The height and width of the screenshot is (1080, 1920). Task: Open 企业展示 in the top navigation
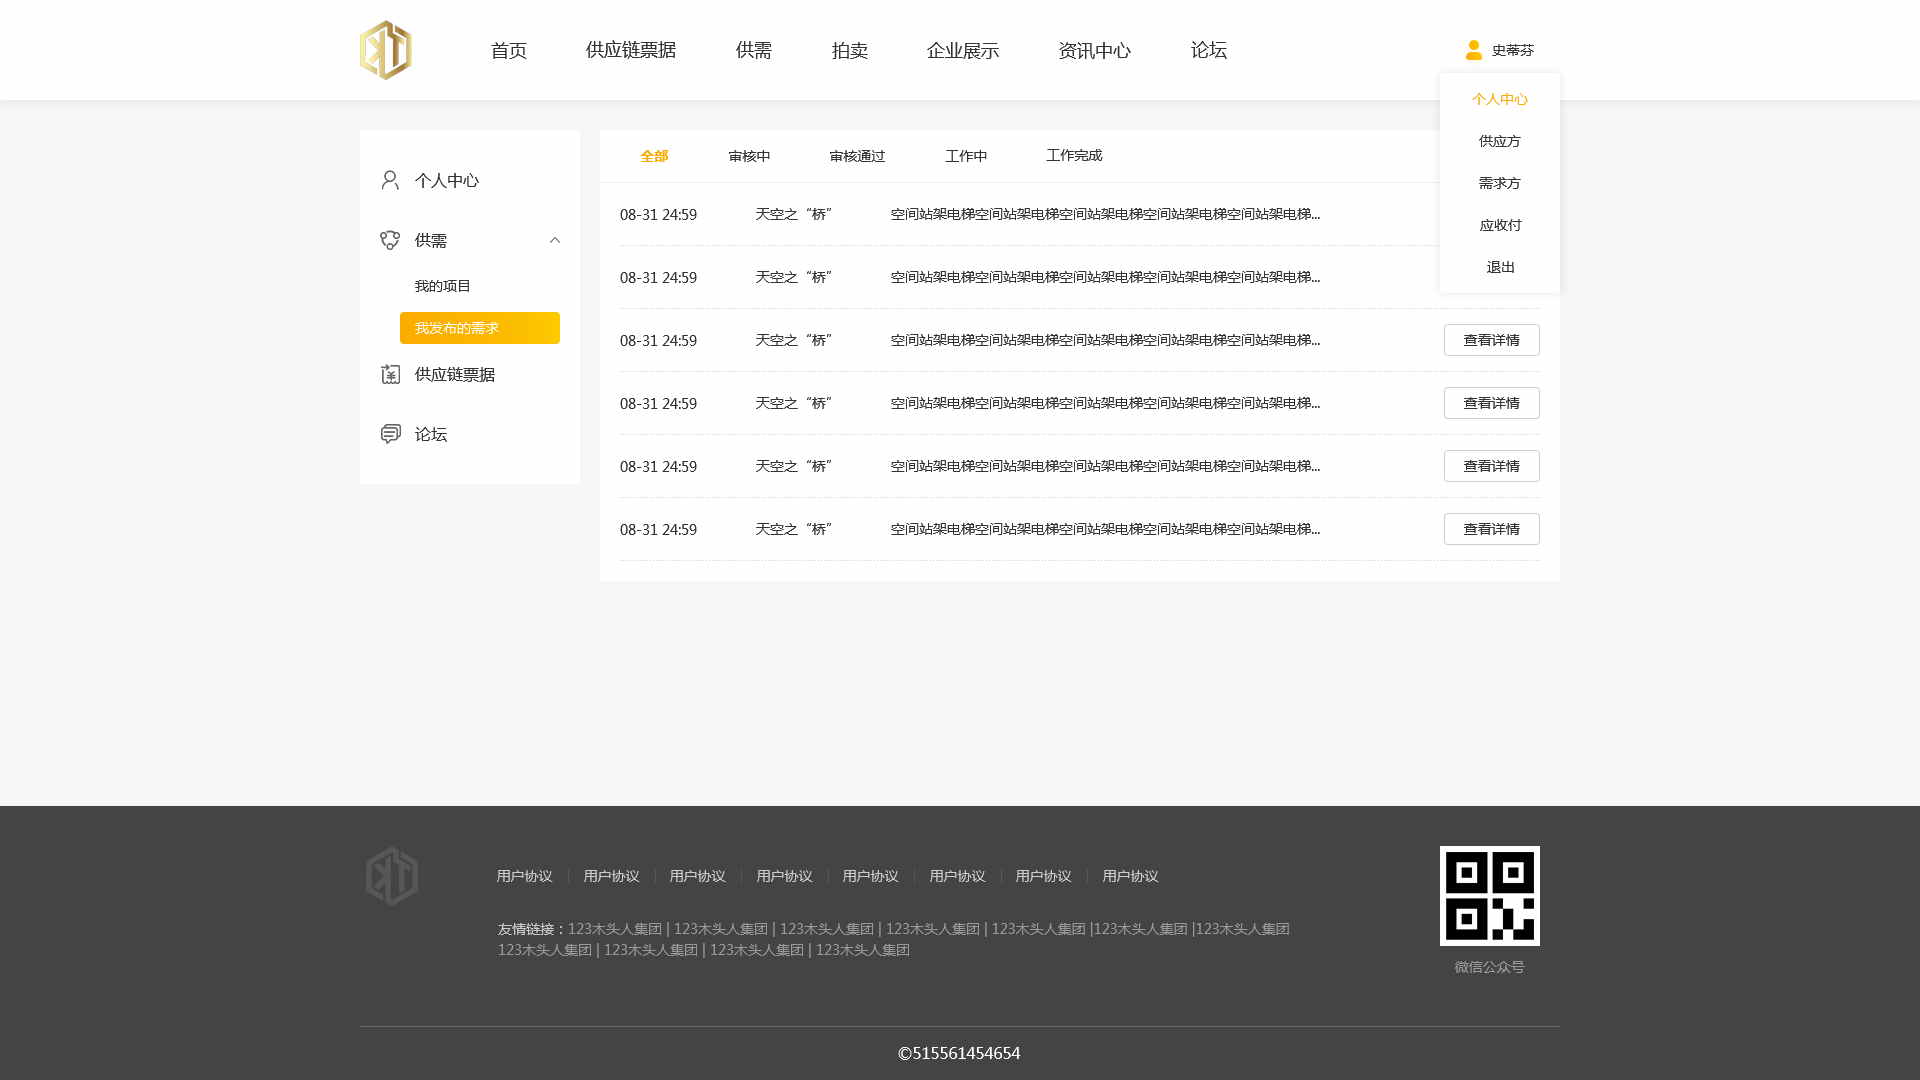pos(962,50)
